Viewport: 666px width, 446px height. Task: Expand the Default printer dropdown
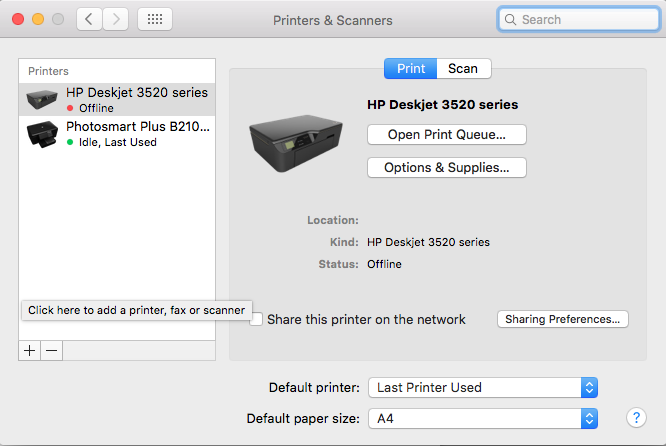tap(483, 387)
